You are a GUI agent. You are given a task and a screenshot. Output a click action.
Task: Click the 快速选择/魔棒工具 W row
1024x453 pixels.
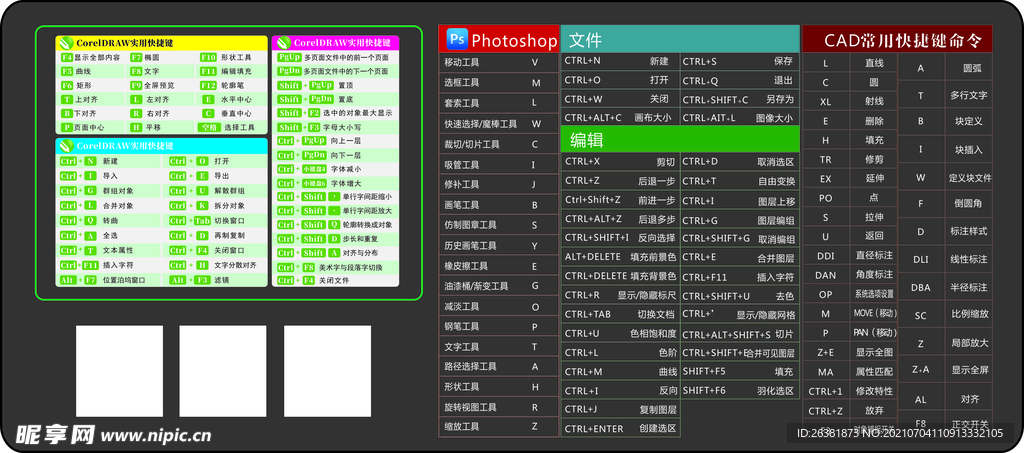point(499,123)
